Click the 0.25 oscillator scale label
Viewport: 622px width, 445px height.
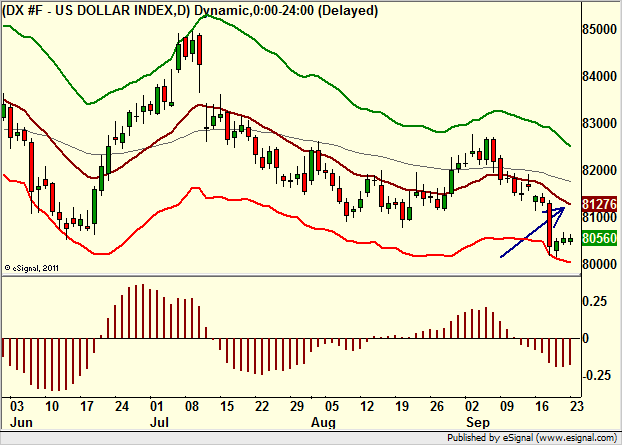pyautogui.click(x=594, y=301)
